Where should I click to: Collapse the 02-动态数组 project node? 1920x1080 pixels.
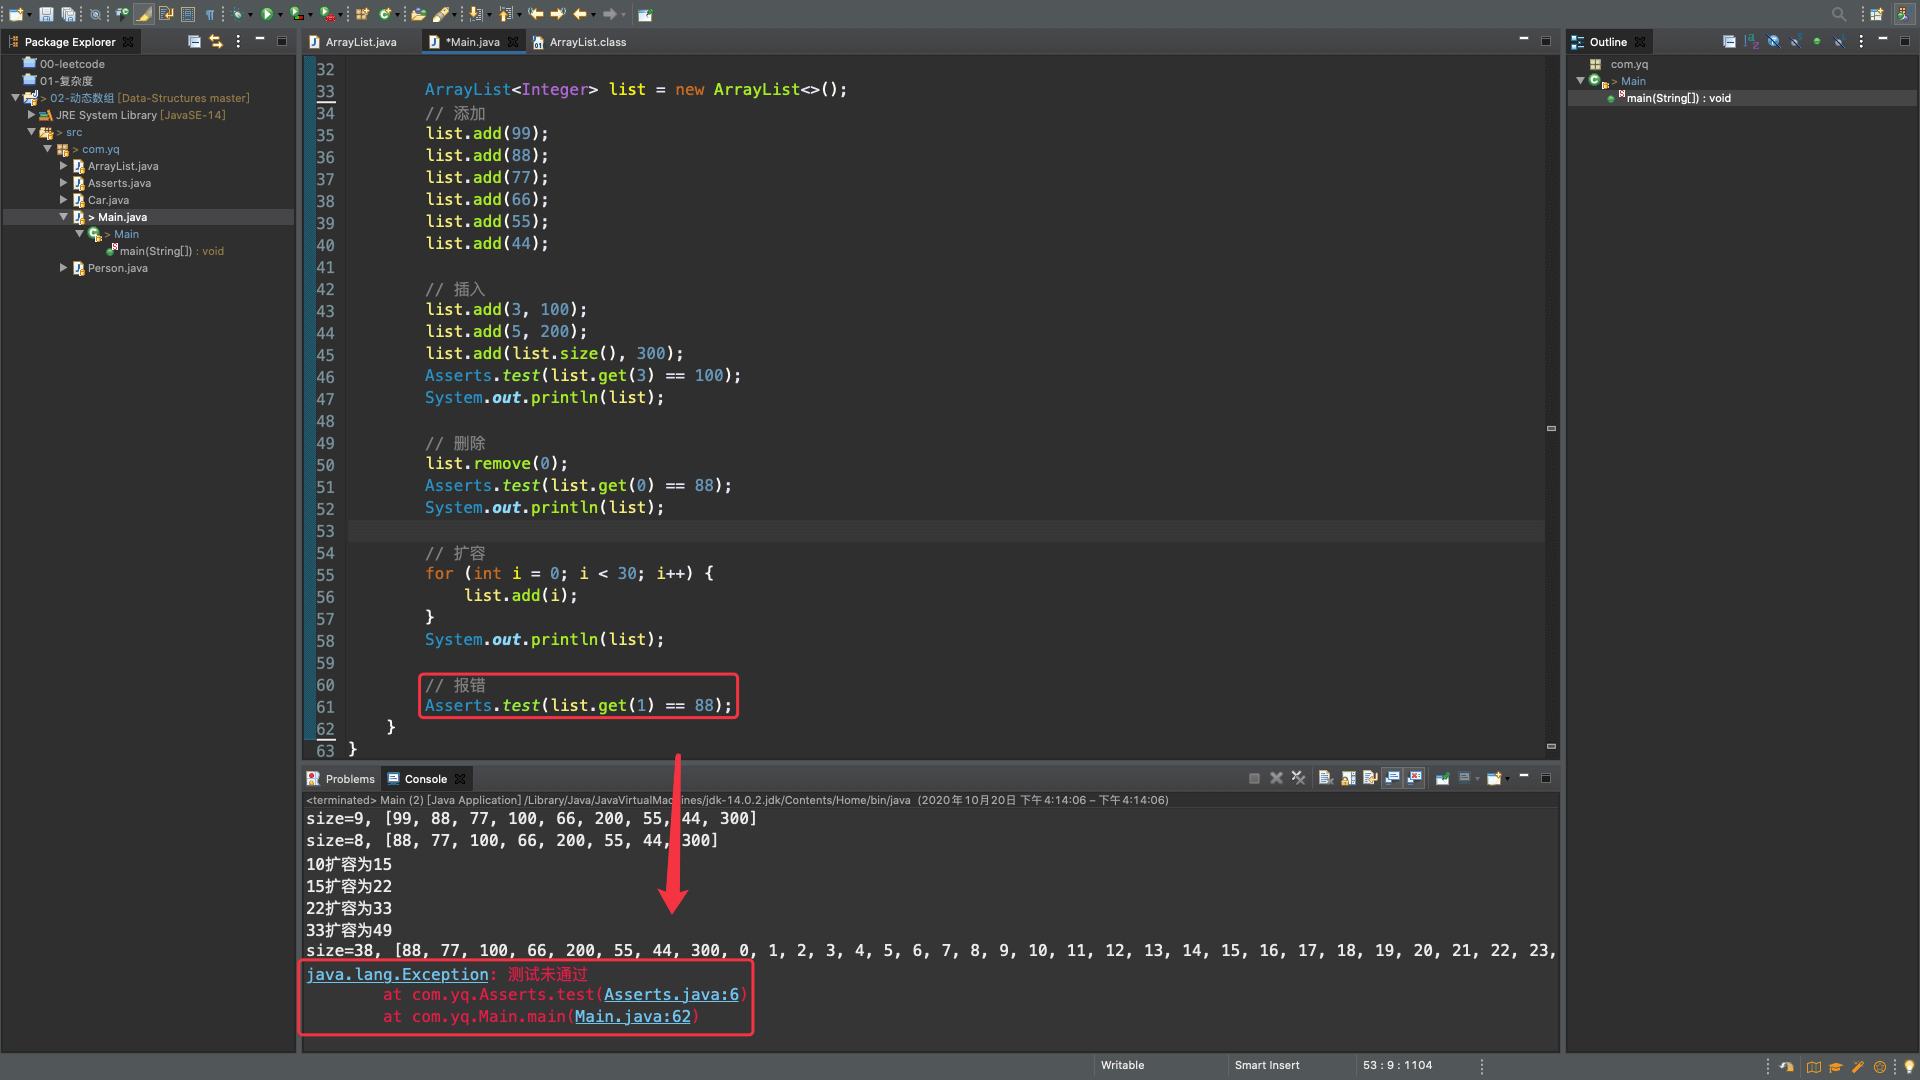[16, 98]
